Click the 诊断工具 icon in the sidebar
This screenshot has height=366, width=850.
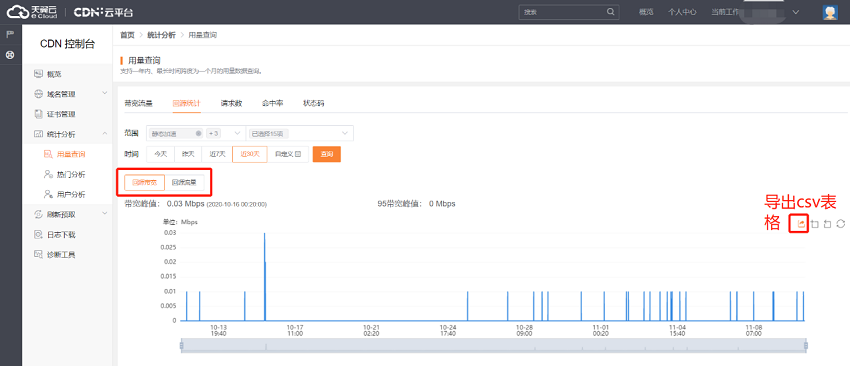38,254
